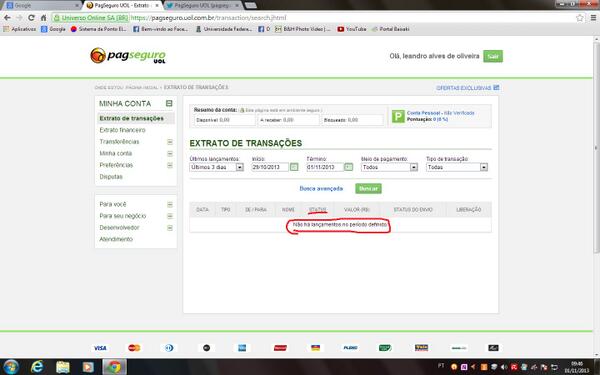Open Ofertas Exclusivas link
Screen dimensions: 600x375
pyautogui.click(x=463, y=88)
